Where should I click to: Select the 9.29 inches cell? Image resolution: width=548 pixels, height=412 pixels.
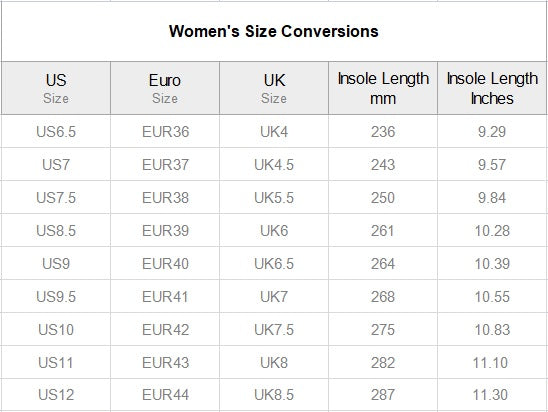492,132
